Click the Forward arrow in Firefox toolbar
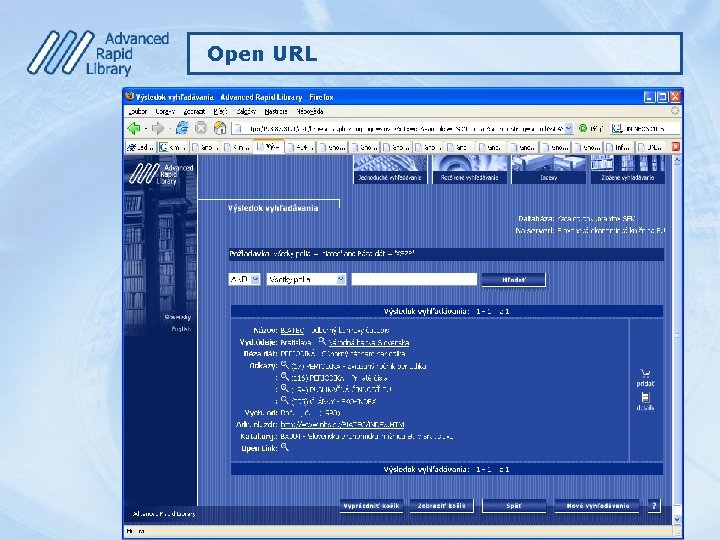The image size is (720, 540). click(x=158, y=128)
